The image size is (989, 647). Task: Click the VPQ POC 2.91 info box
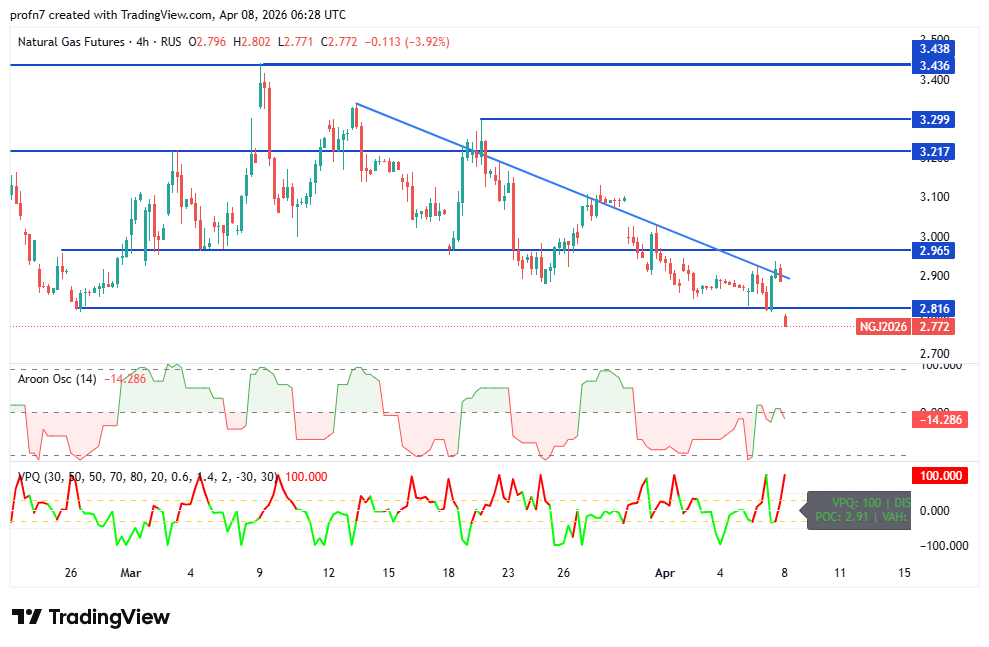click(859, 510)
